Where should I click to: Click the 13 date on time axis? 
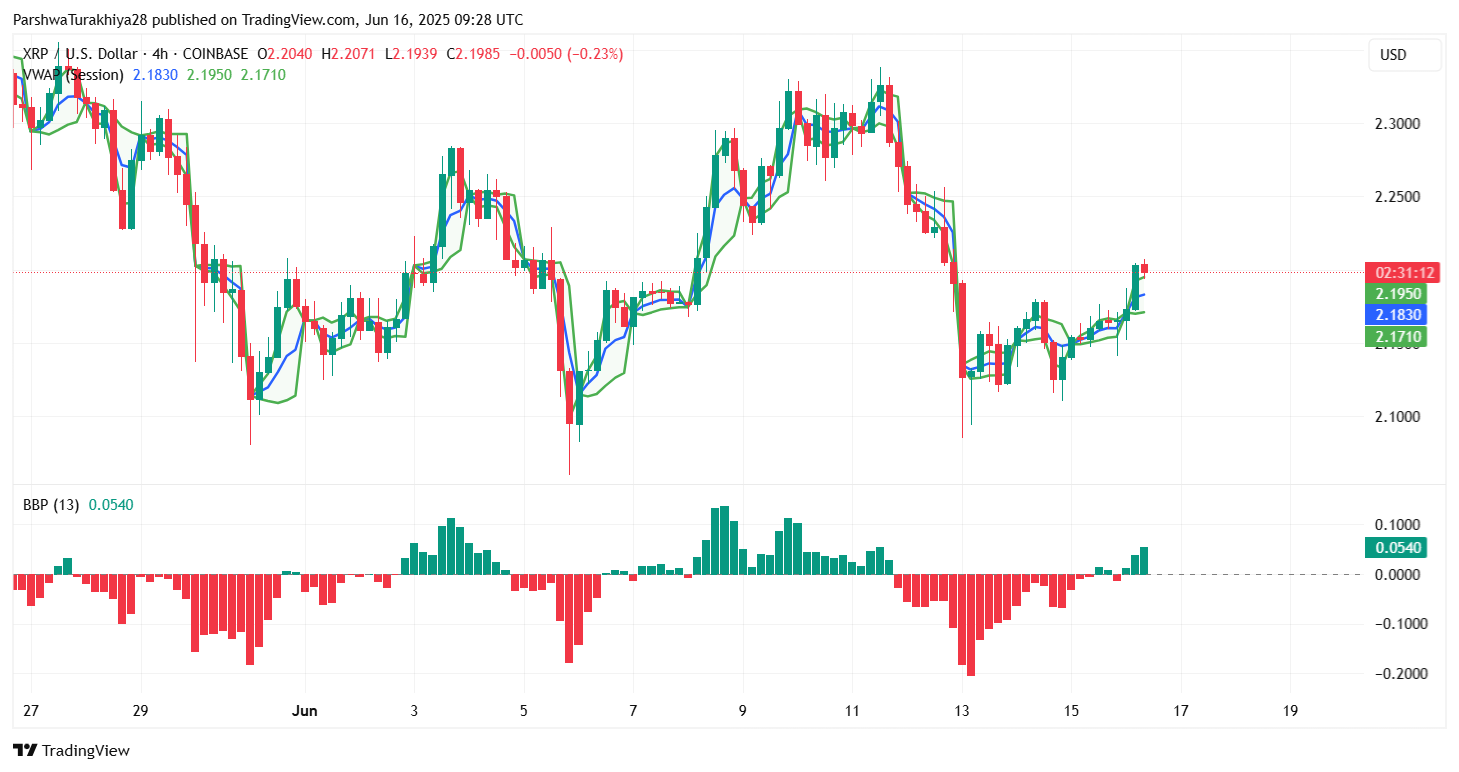coord(962,711)
